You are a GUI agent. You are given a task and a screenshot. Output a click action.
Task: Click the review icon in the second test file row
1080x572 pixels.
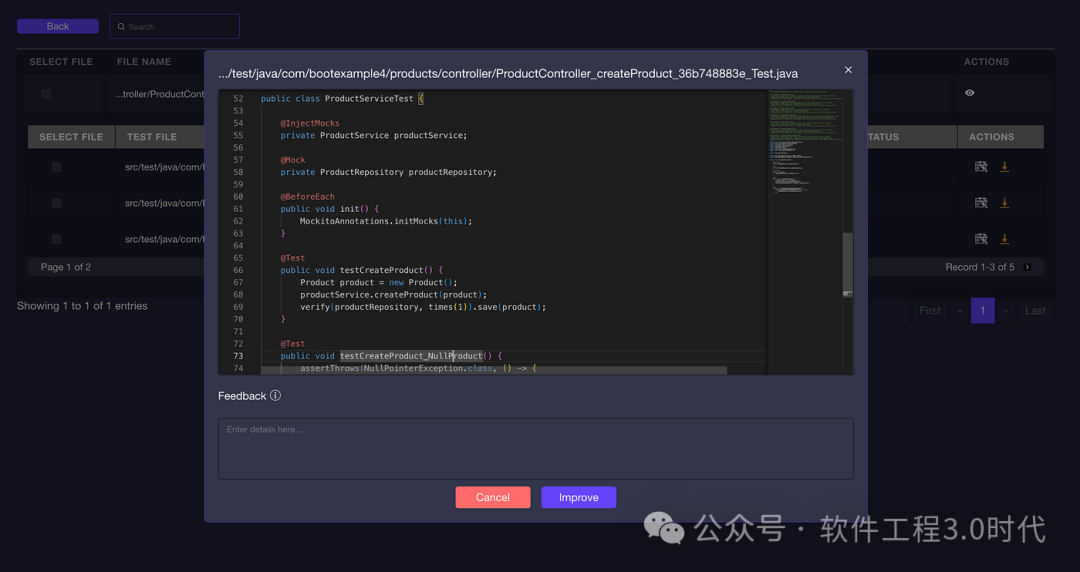pos(981,203)
